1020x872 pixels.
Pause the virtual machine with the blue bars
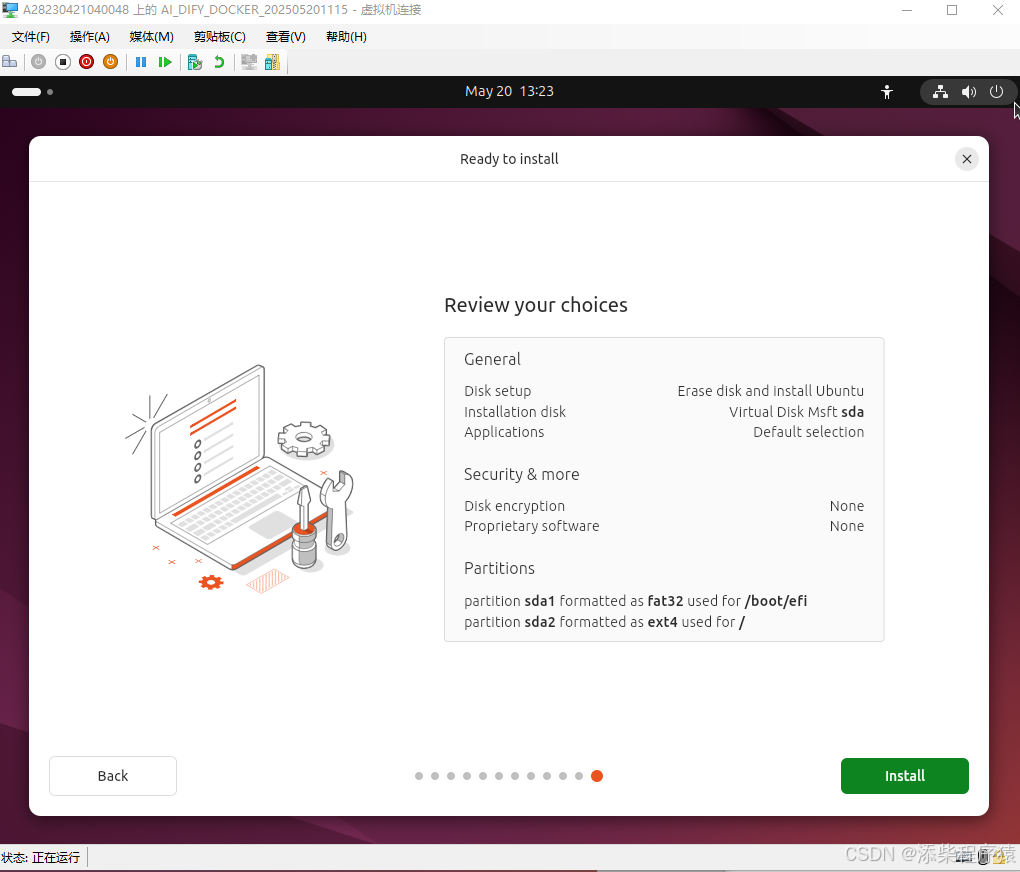coord(141,62)
